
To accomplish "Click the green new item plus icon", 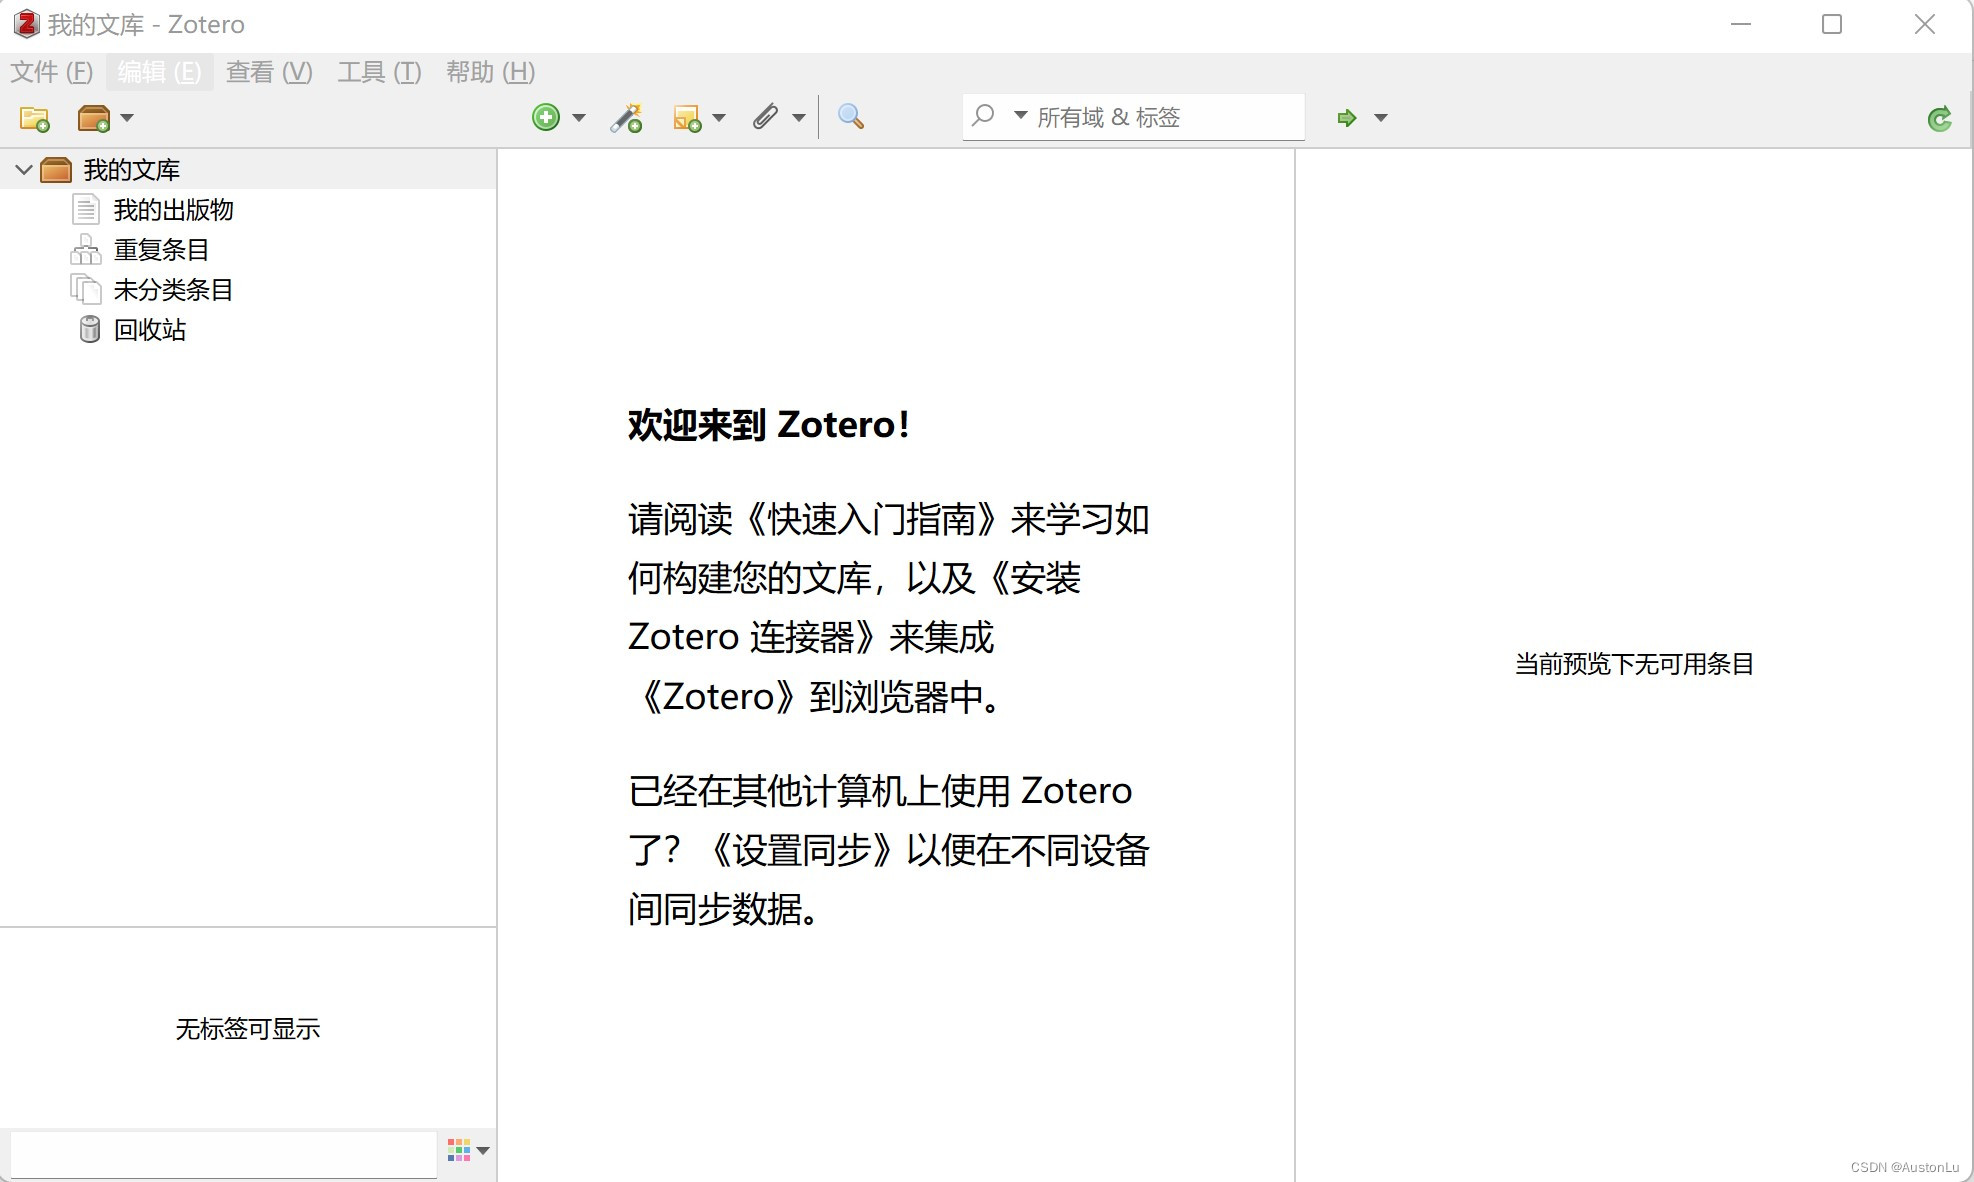I will [x=546, y=117].
